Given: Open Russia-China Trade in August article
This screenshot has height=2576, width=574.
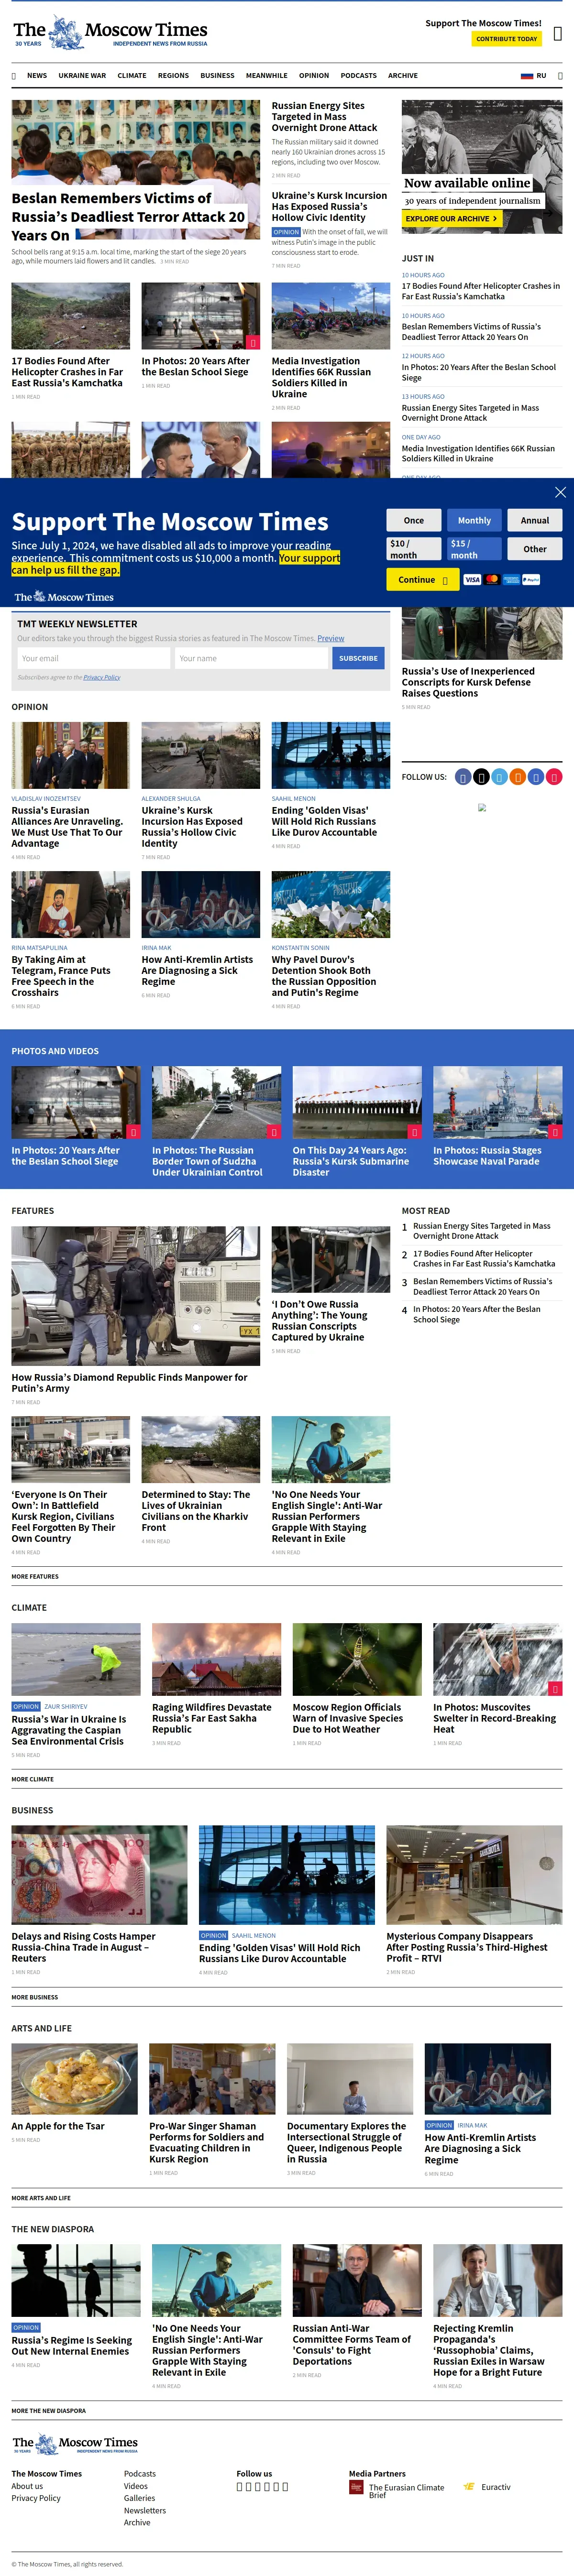Looking at the screenshot, I should pos(84,1947).
